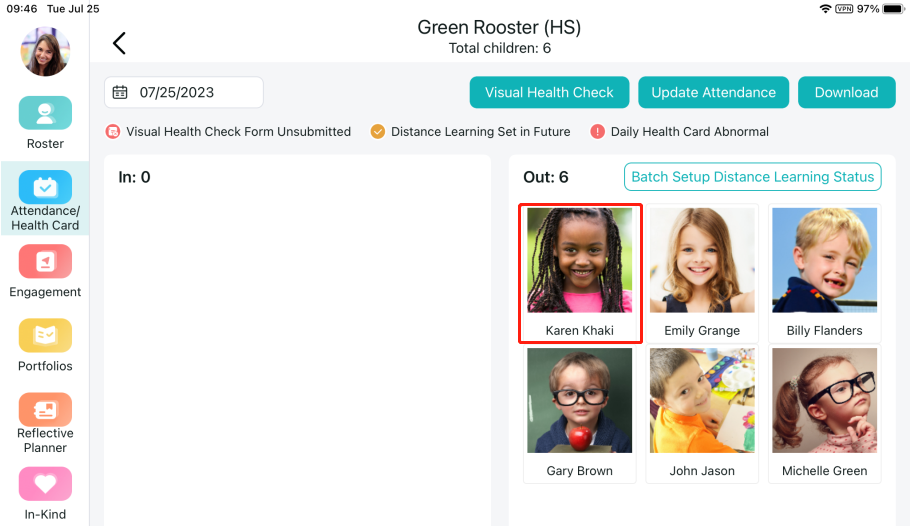Tap the 09:46 clock in status bar
This screenshot has height=526, width=910.
[21, 9]
